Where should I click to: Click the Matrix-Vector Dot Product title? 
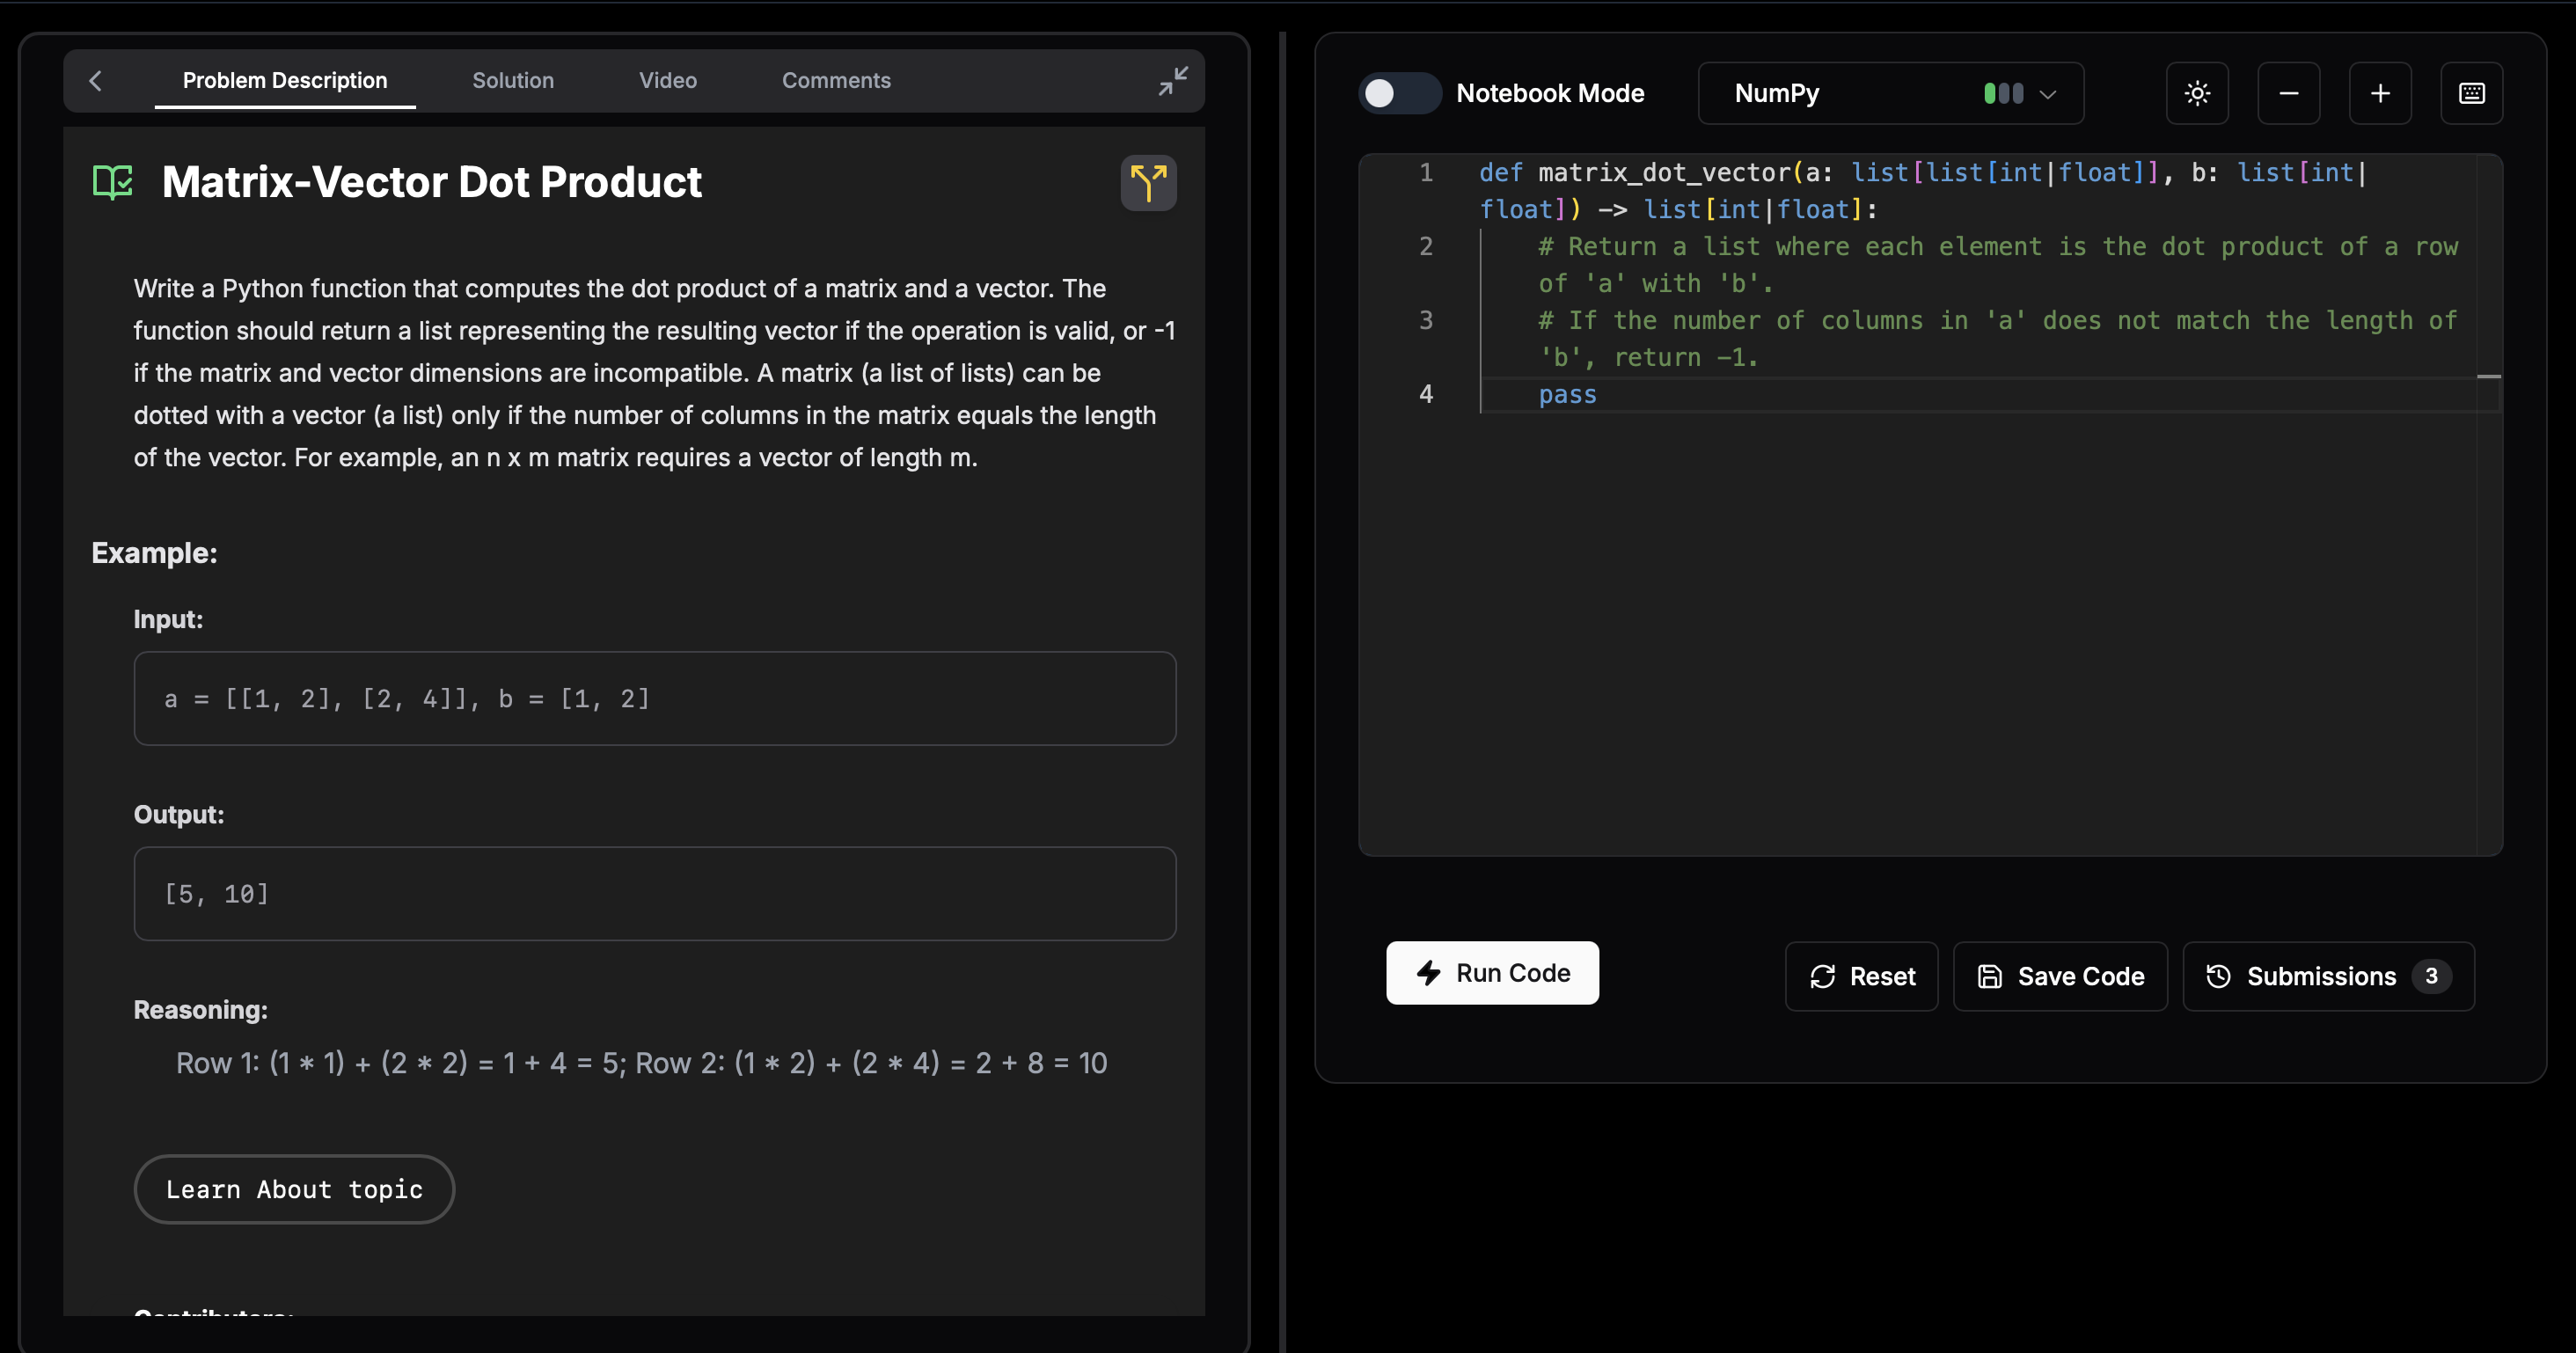click(x=432, y=182)
